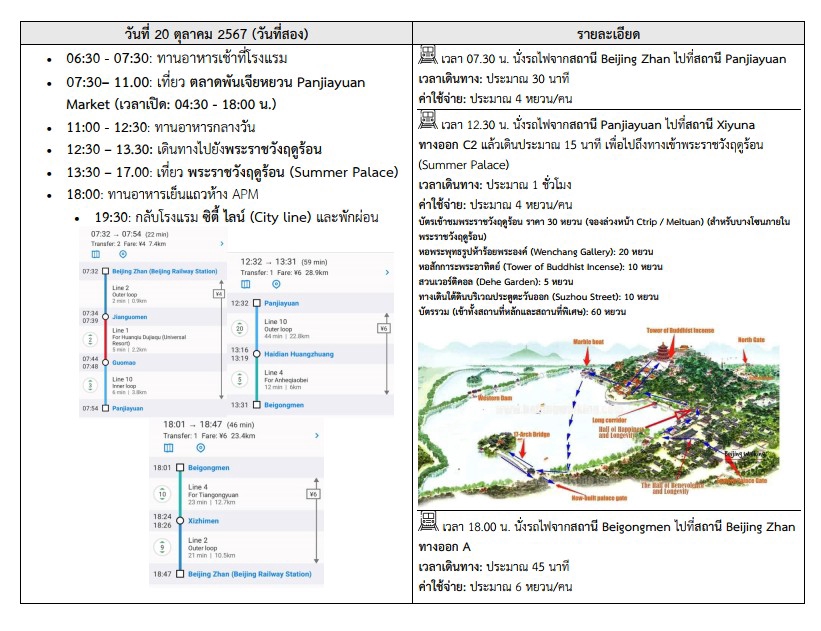Image resolution: width=821 pixels, height=631 pixels.
Task: Click the Summer Palace tourist map image
Action: coord(599,416)
